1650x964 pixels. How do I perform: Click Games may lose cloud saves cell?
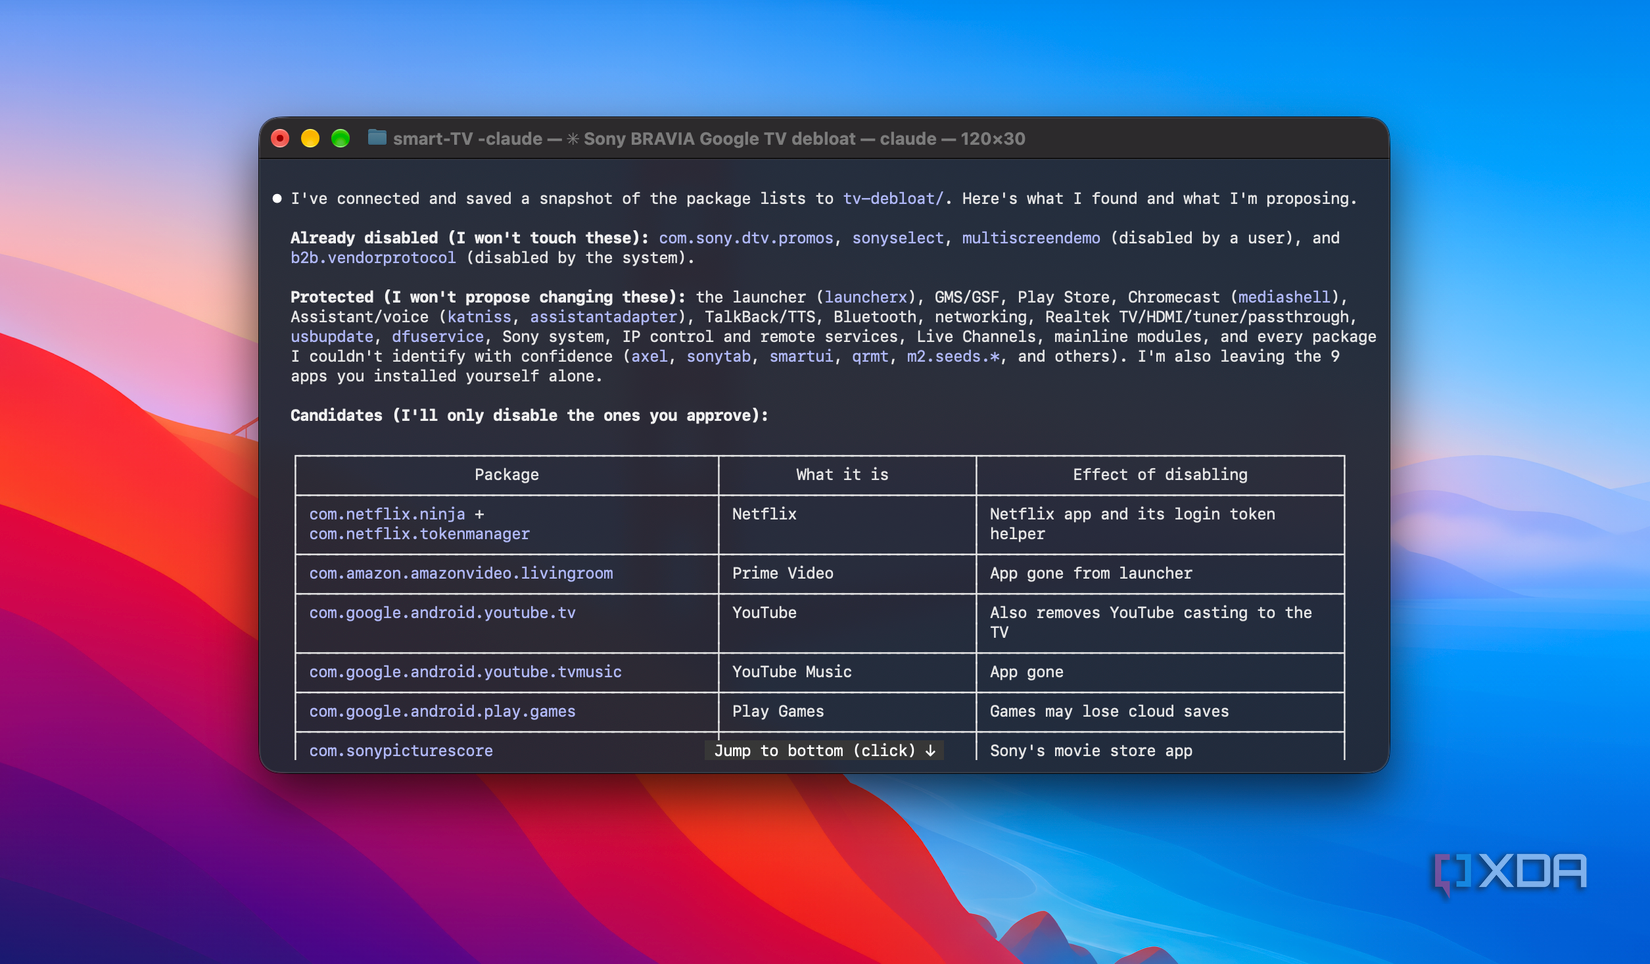tap(1160, 712)
